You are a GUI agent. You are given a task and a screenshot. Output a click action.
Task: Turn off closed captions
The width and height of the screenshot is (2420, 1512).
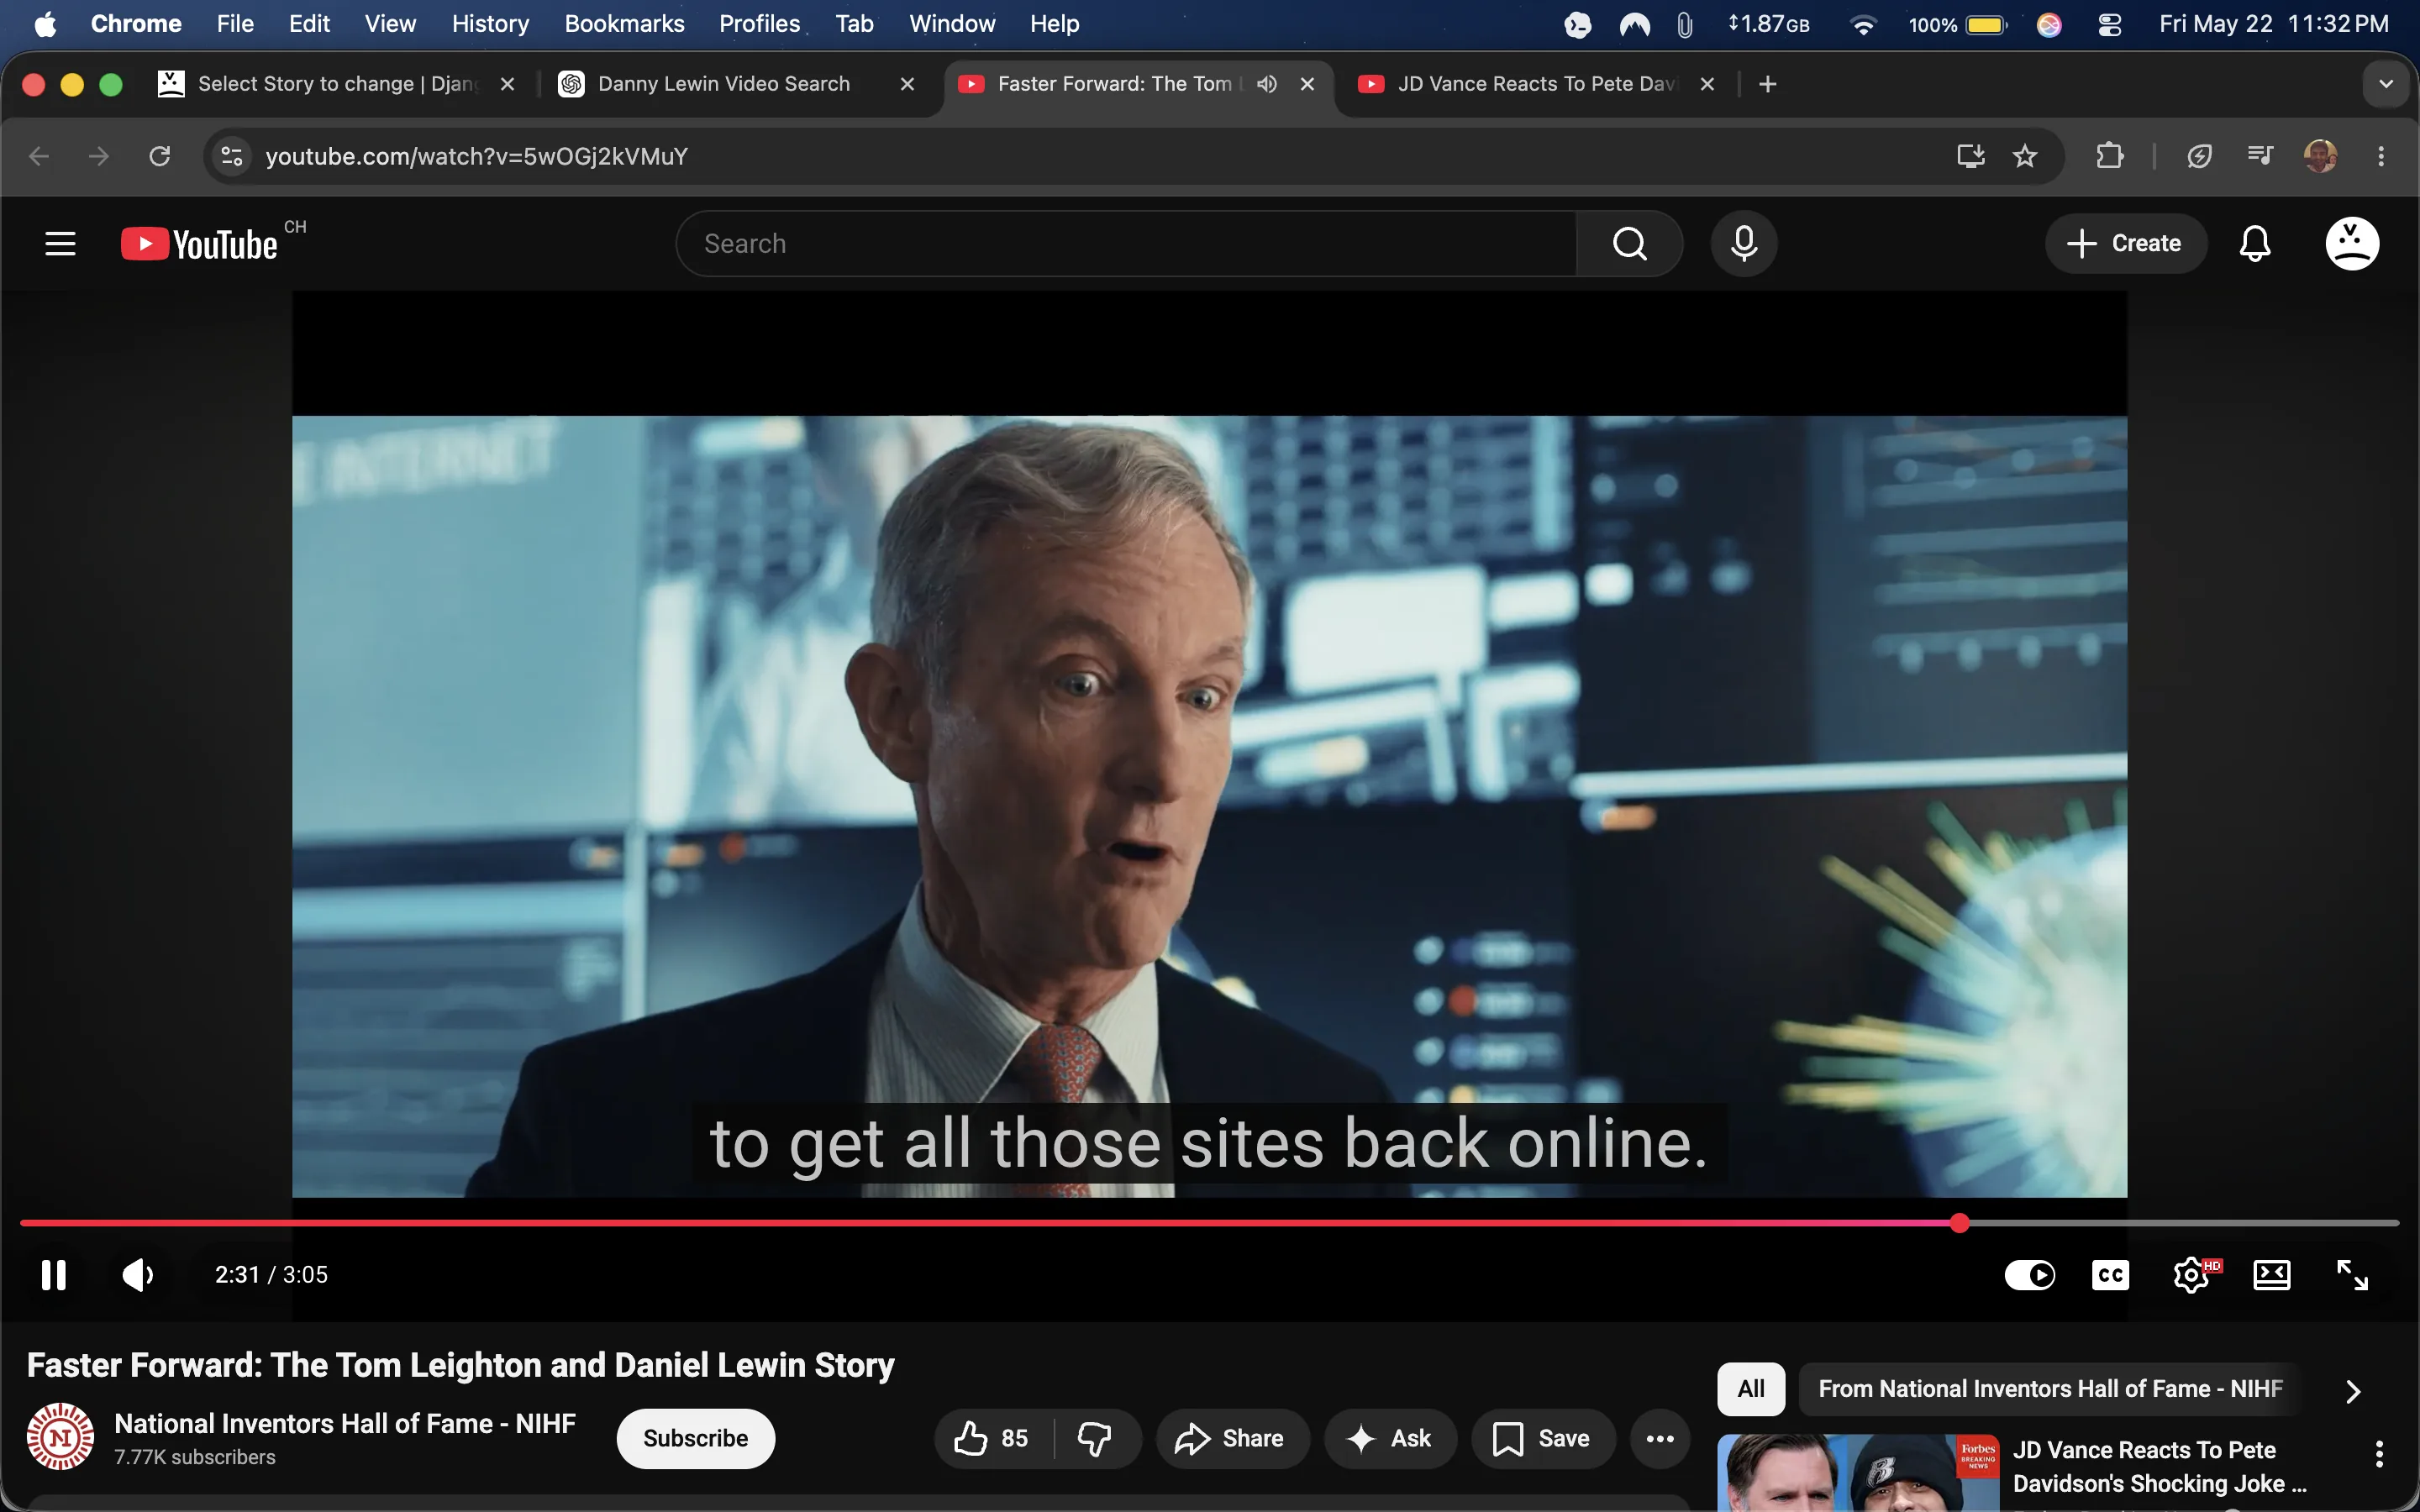[2110, 1274]
